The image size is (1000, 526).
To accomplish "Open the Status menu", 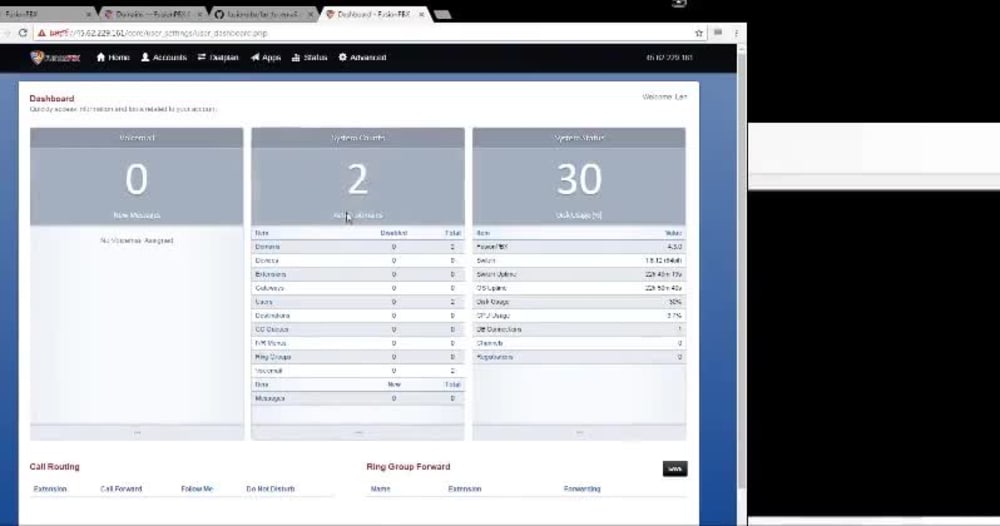I will point(309,57).
